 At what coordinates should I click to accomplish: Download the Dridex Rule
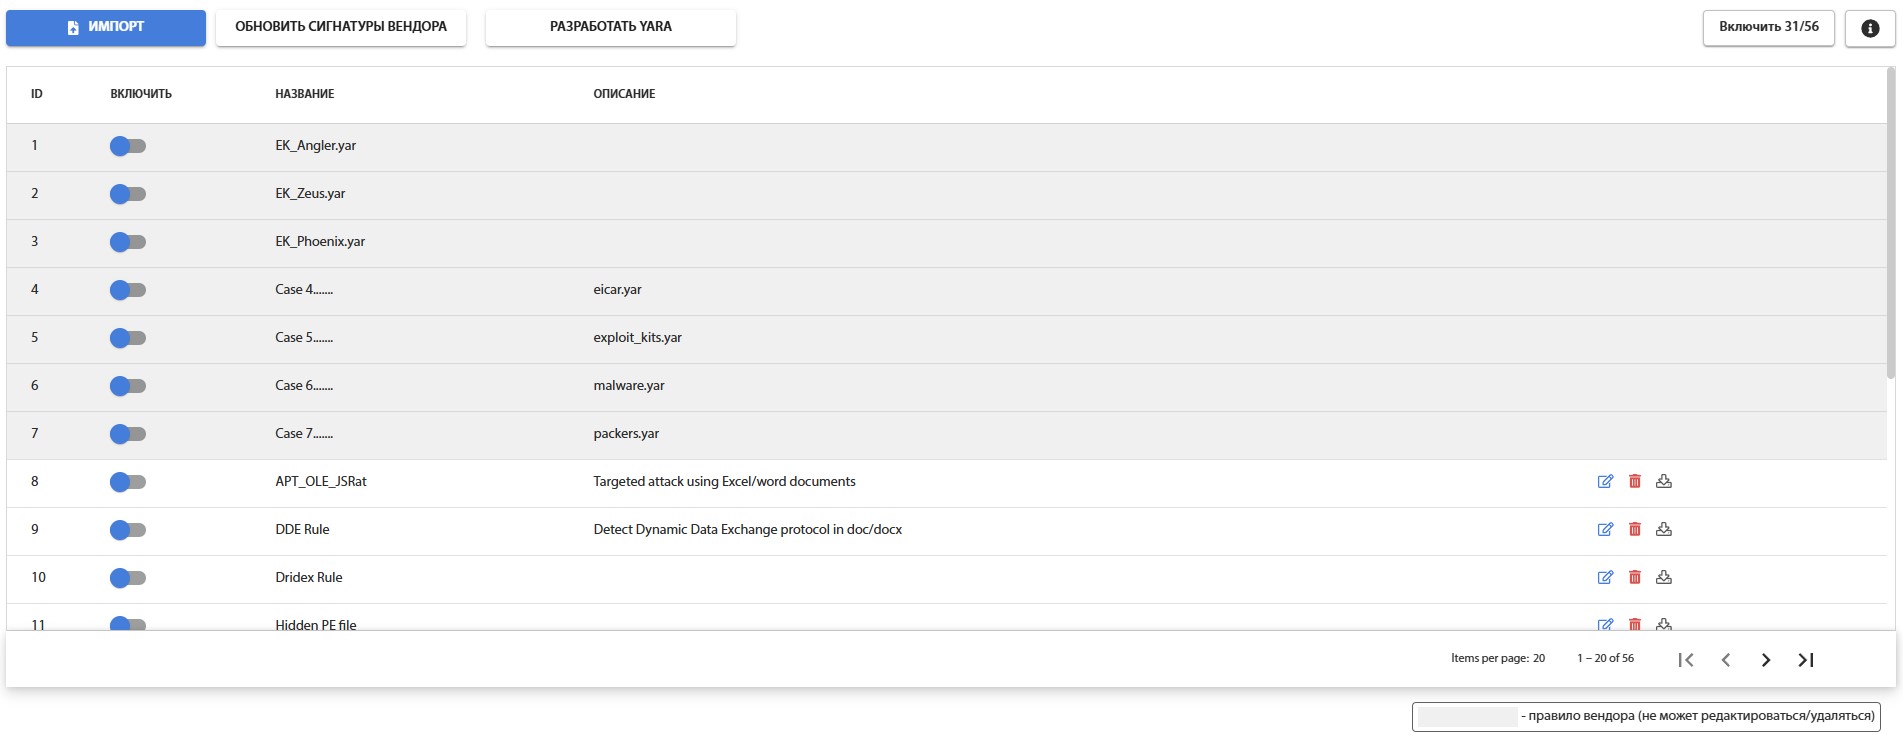tap(1664, 577)
